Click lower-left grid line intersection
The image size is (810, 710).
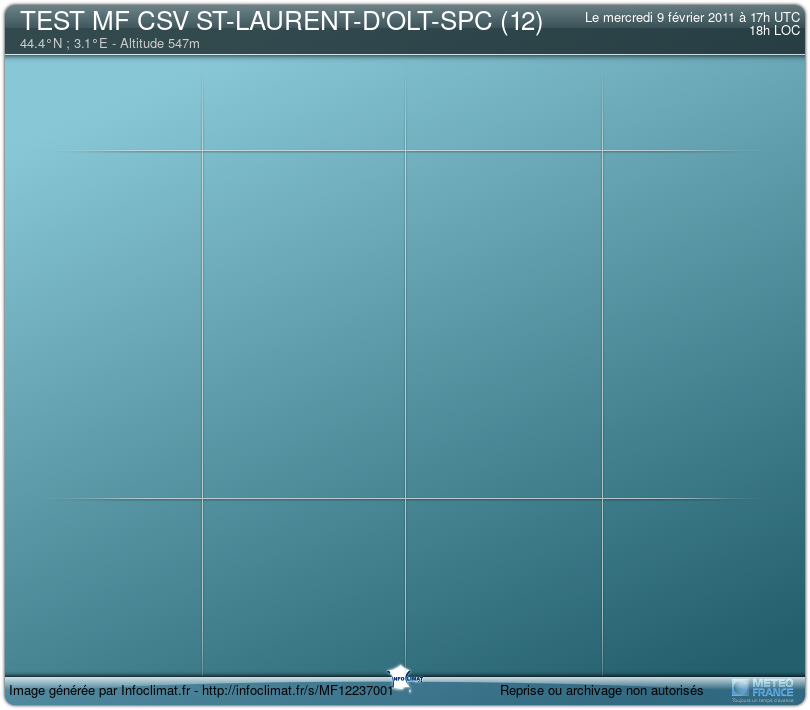tap(203, 498)
